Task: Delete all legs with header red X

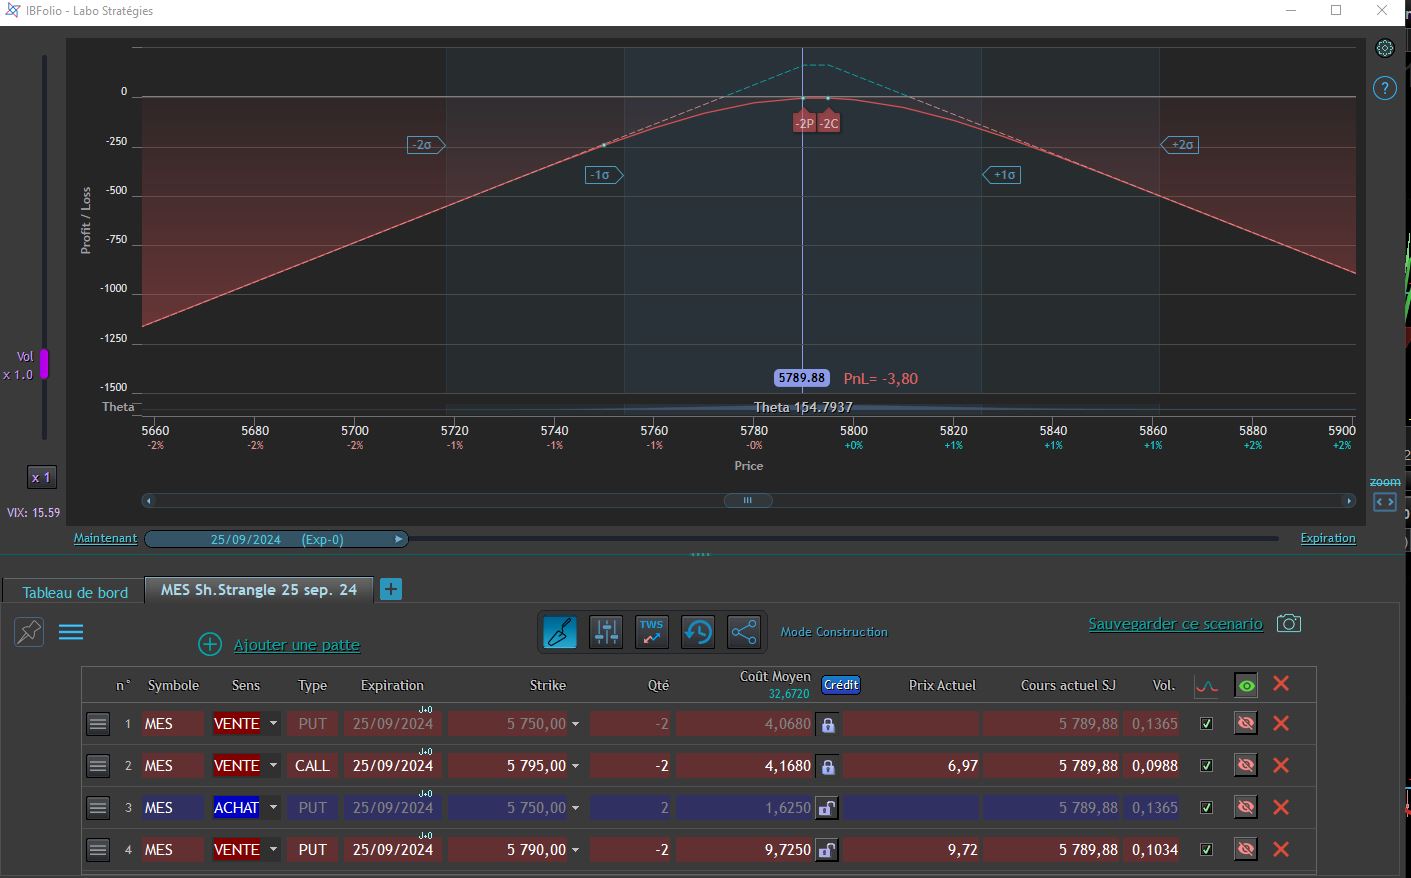Action: [x=1281, y=684]
